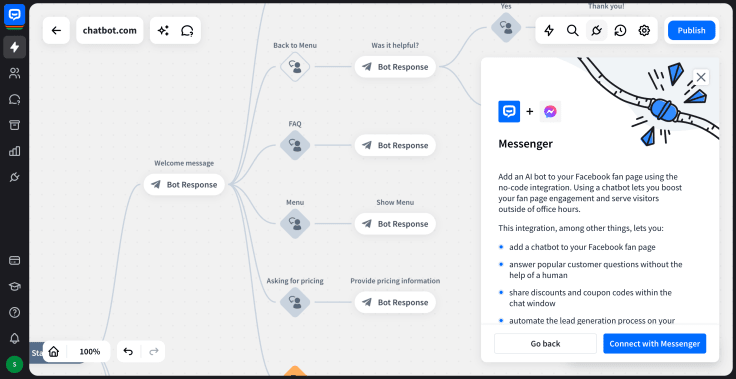The image size is (736, 379).
Task: Select the Welcome message Bot Response node
Action: tap(184, 185)
